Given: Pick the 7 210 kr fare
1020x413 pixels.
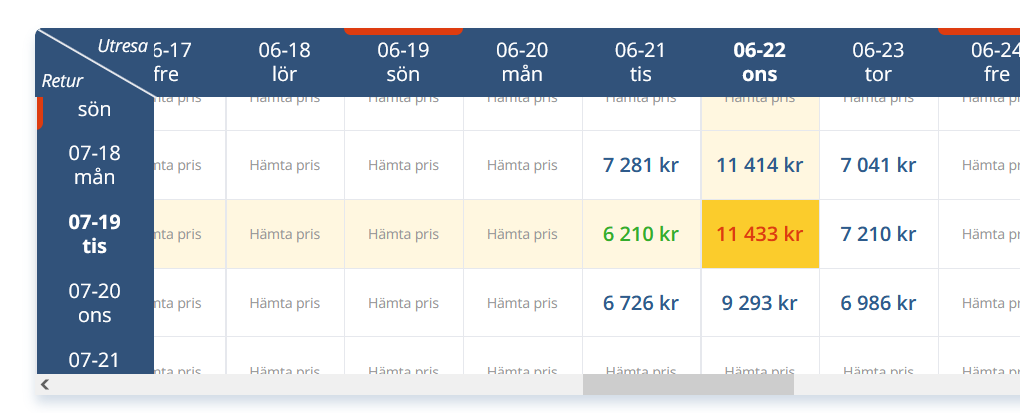Looking at the screenshot, I should 878,234.
